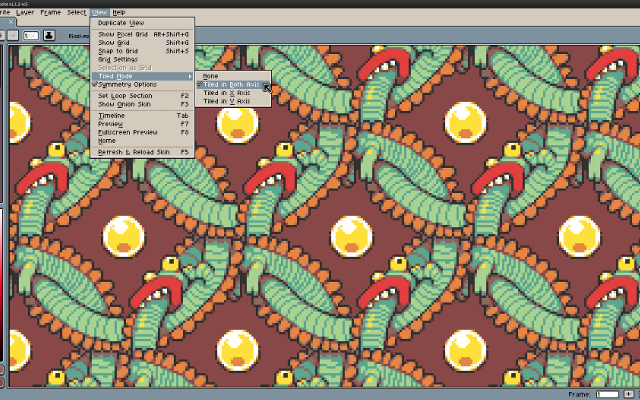Click the red color bar at left

(x=1, y=286)
